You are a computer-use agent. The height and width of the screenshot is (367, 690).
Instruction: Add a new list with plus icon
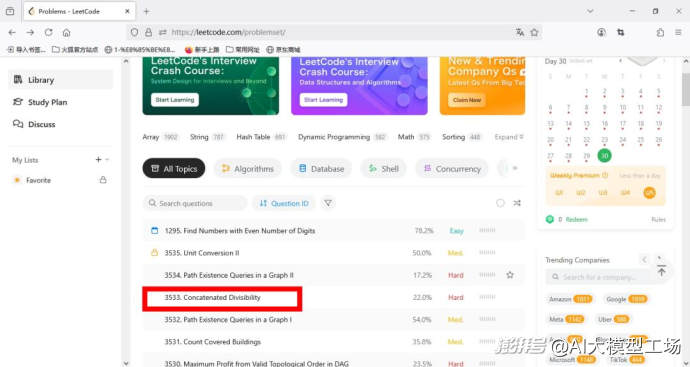click(99, 160)
